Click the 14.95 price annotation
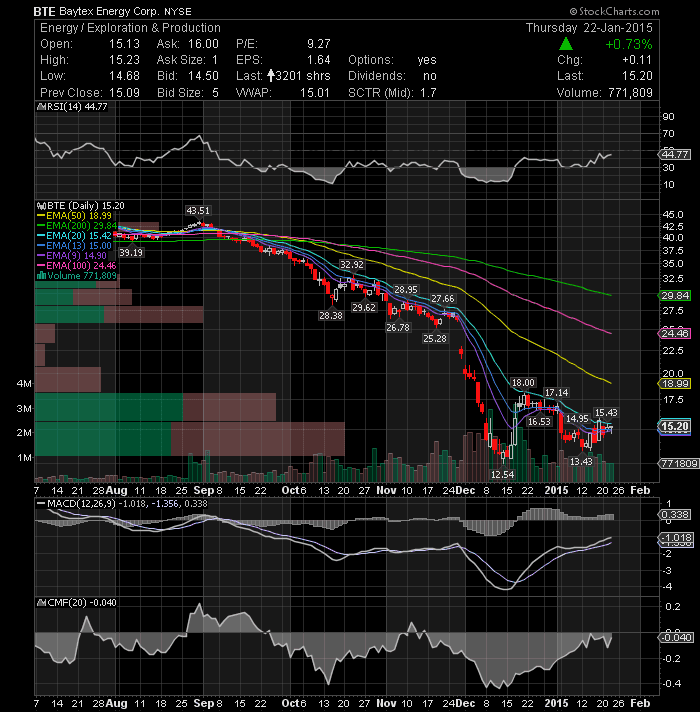 coord(578,419)
